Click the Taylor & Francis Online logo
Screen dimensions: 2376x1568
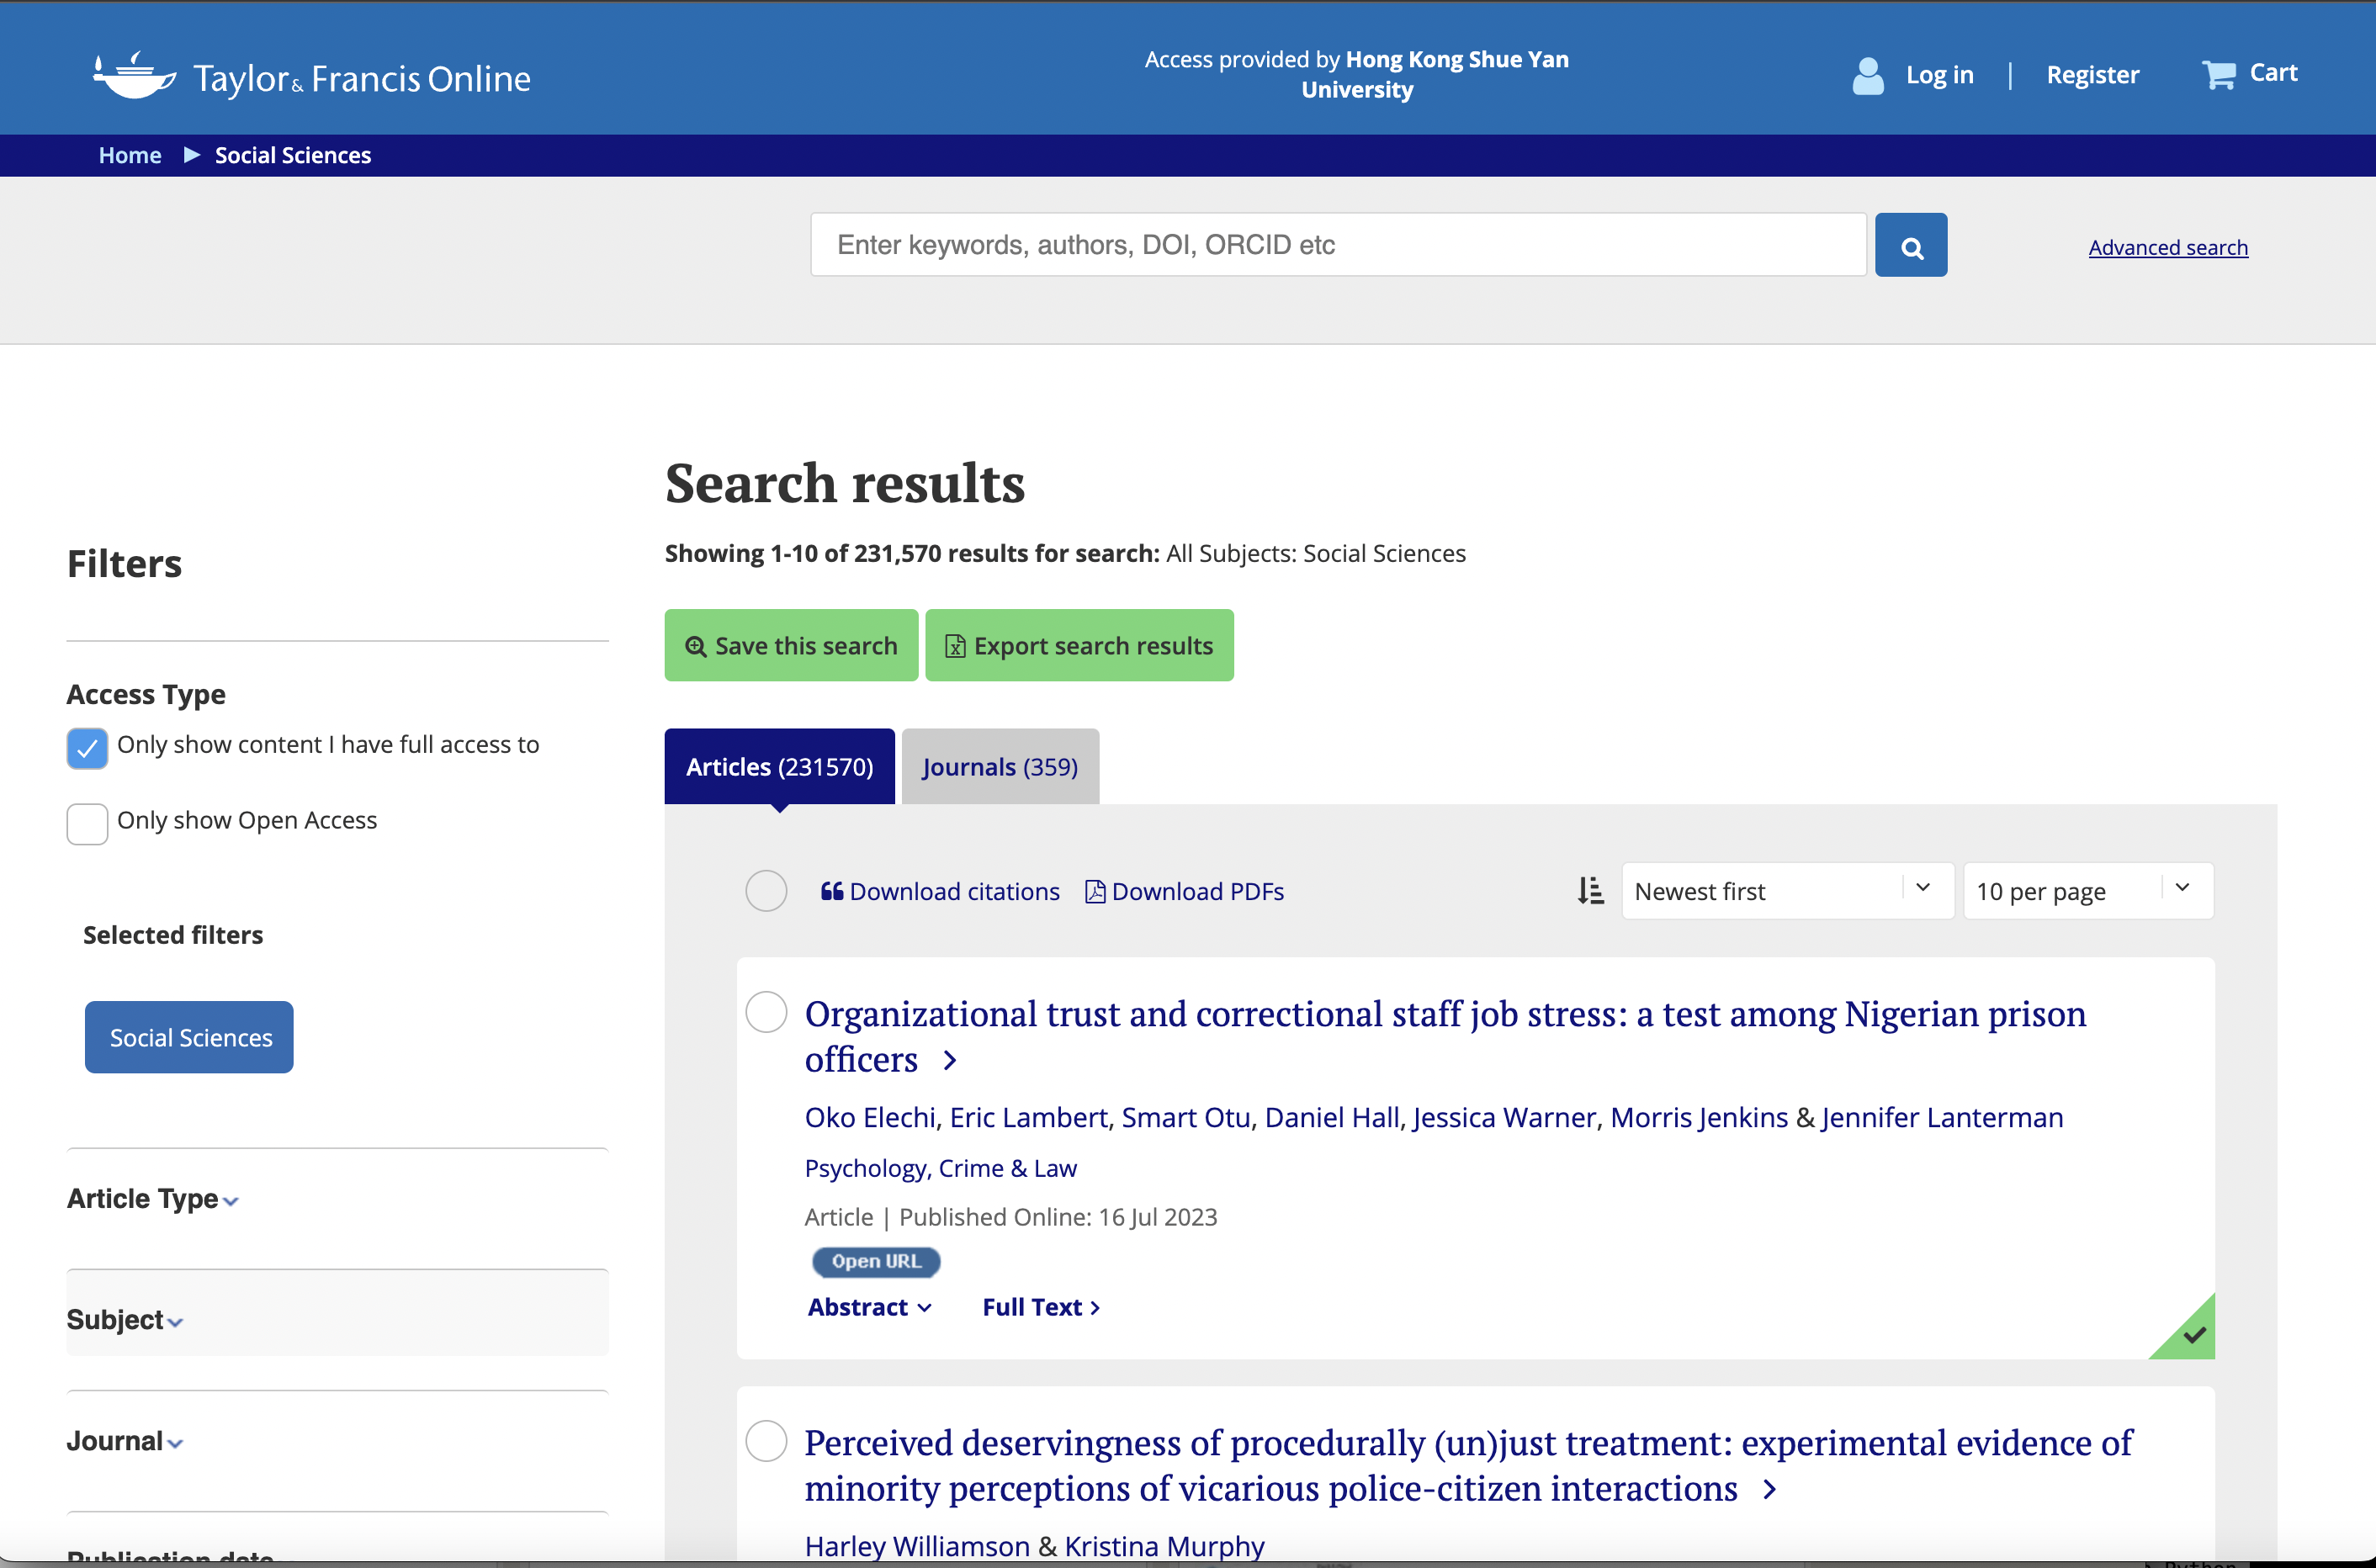coord(312,77)
